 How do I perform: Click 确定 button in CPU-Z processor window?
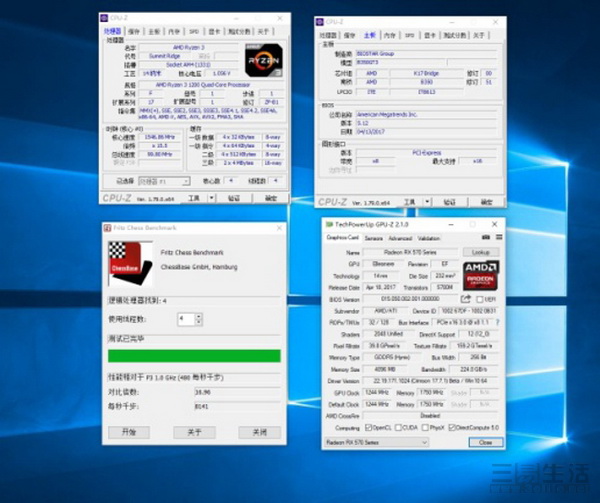point(271,198)
